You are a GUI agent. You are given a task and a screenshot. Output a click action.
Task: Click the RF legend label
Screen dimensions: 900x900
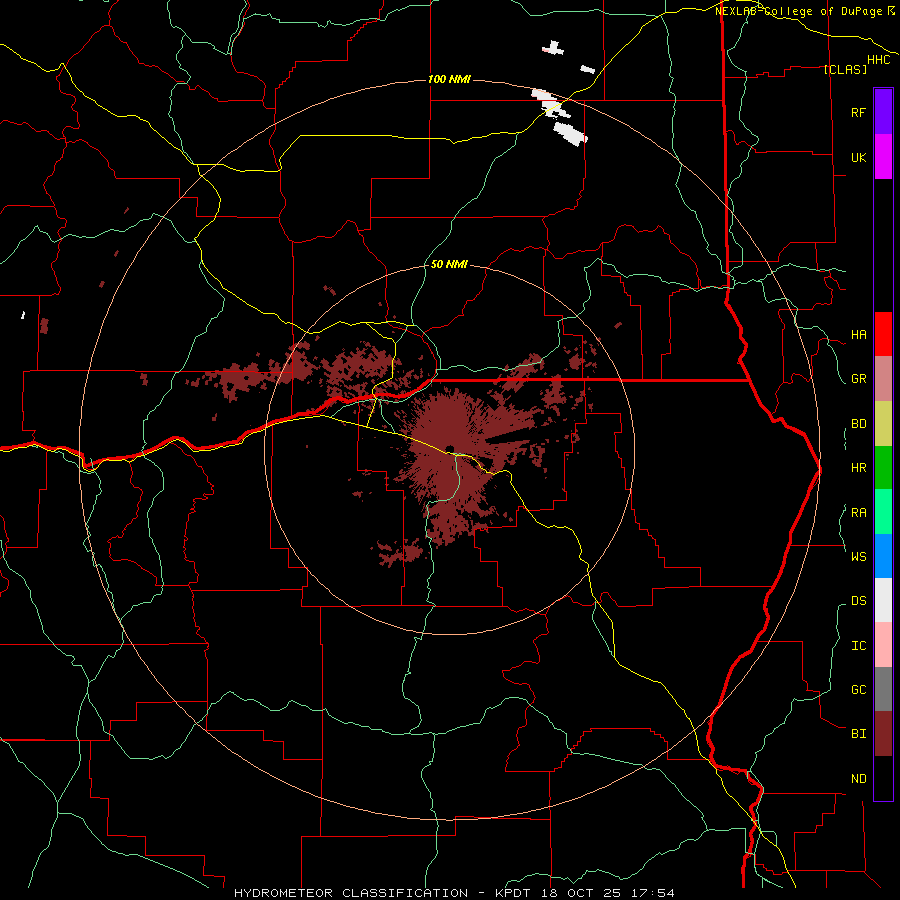[858, 112]
